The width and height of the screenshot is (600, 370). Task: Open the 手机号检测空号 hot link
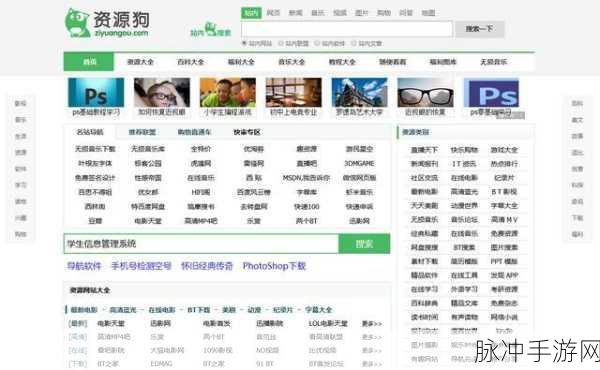[x=141, y=266]
